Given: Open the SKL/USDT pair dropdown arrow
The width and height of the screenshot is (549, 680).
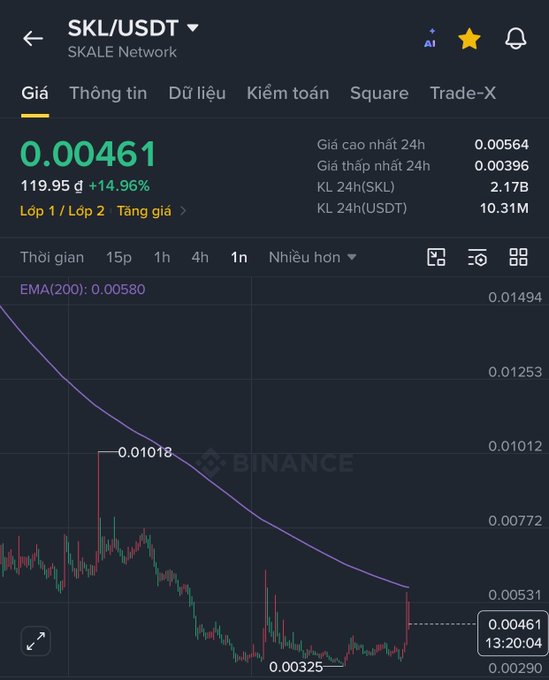Looking at the screenshot, I should pos(193,28).
